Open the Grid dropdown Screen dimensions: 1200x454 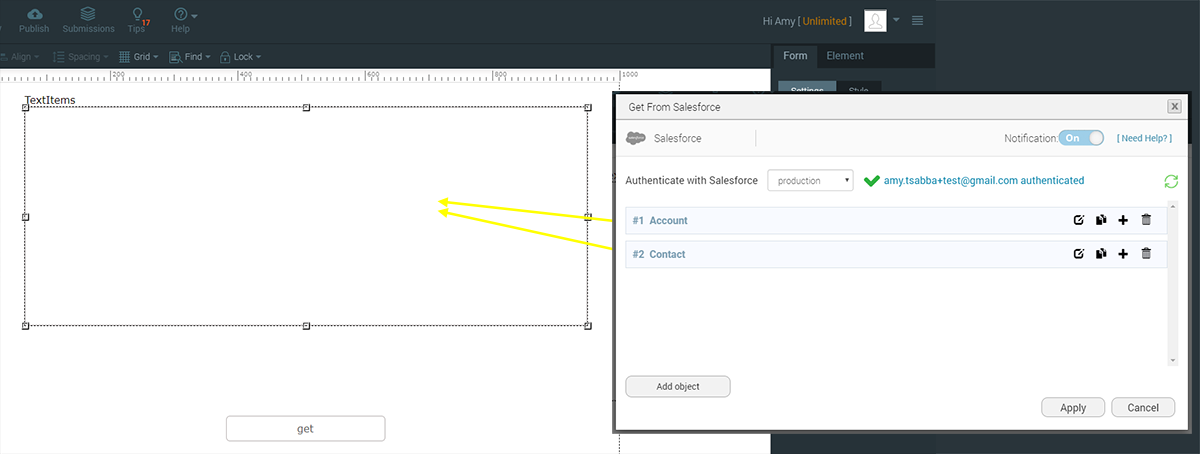click(139, 57)
